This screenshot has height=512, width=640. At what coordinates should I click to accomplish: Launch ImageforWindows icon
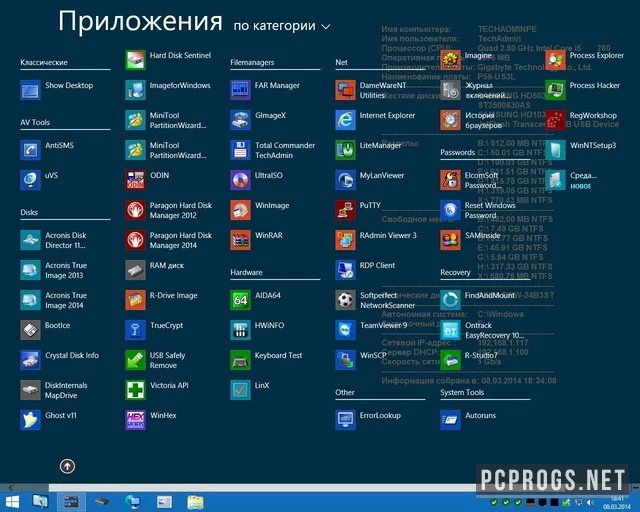(135, 90)
